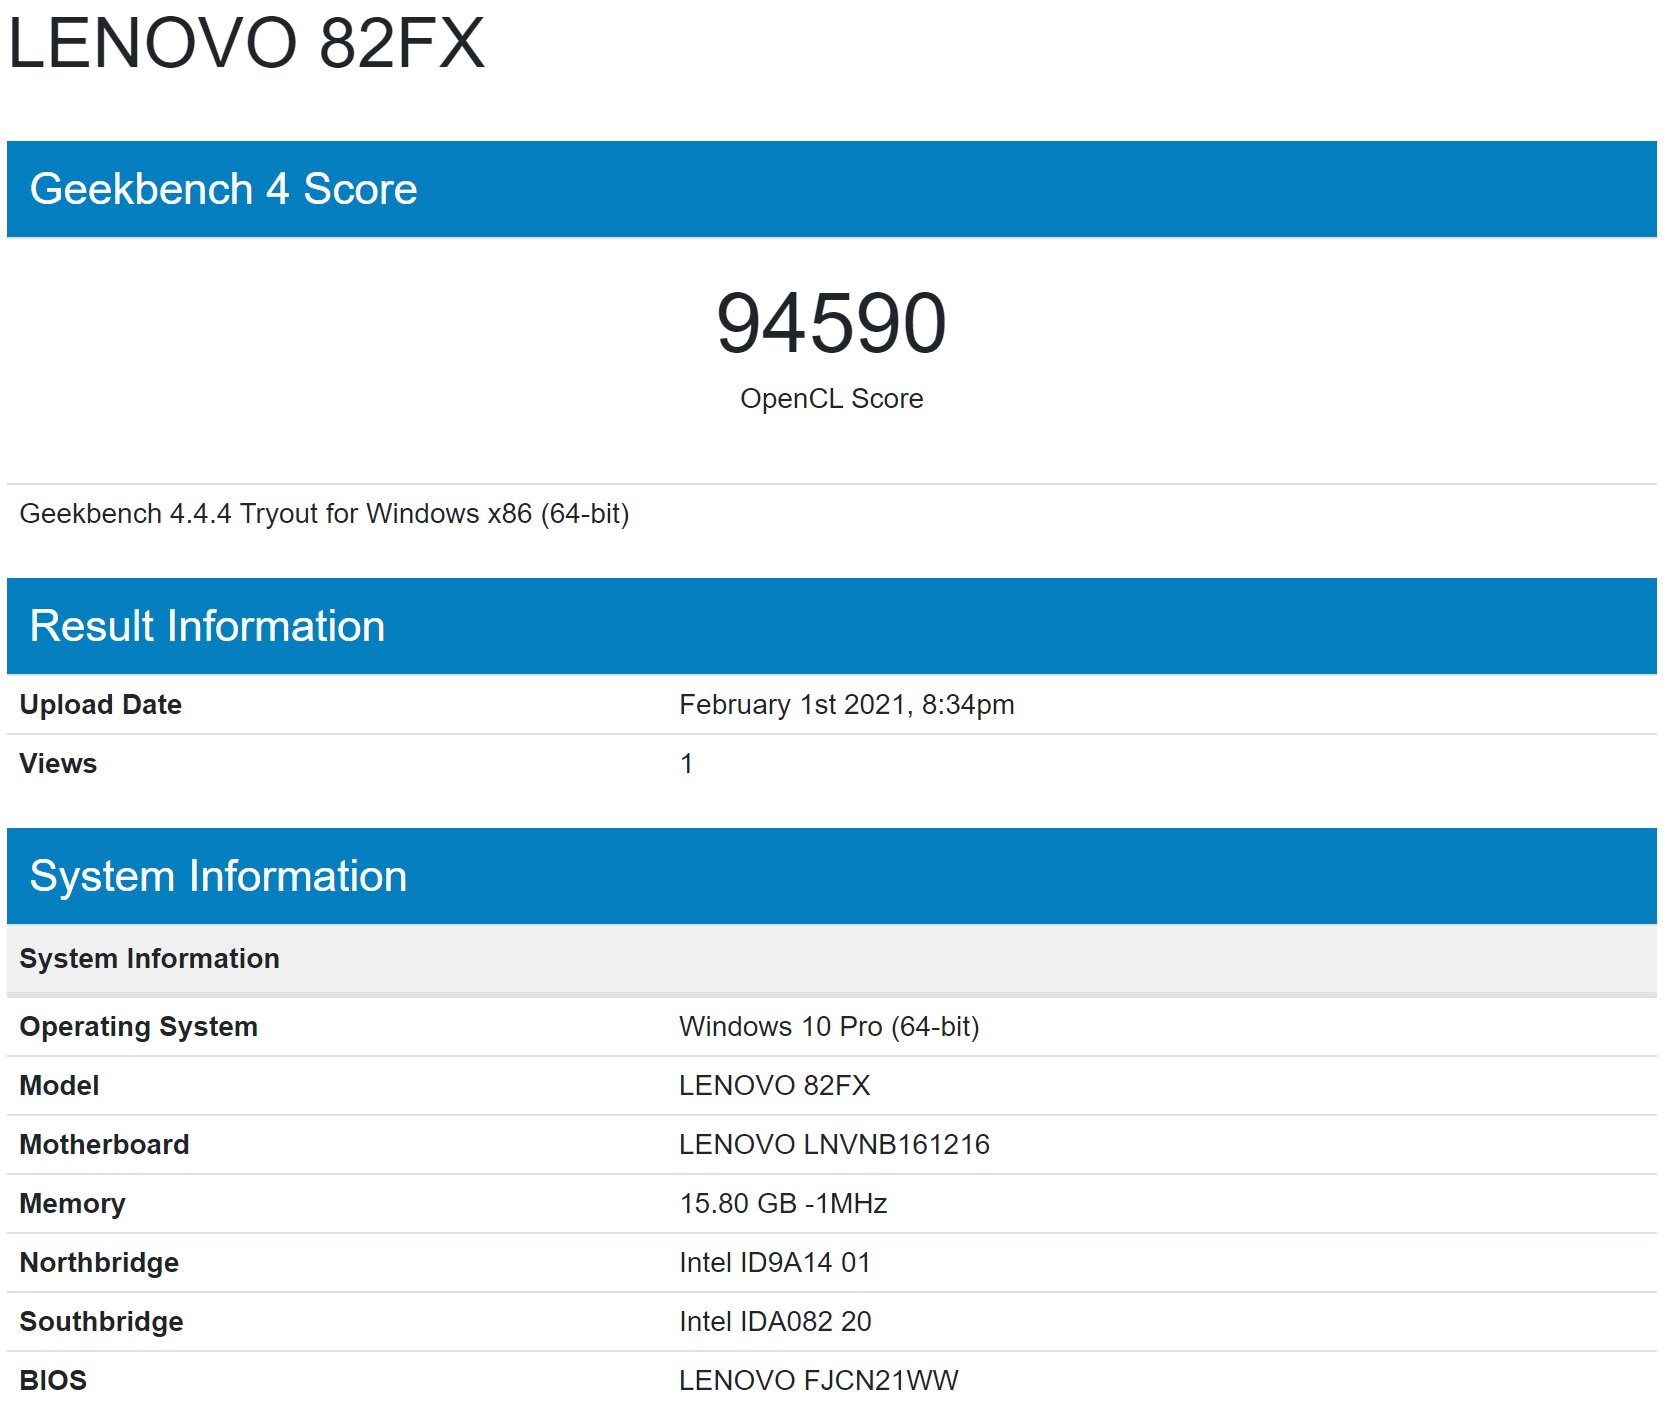Click the LENOVO 82FX page title
Viewport: 1670px width, 1426px height.
pyautogui.click(x=246, y=43)
